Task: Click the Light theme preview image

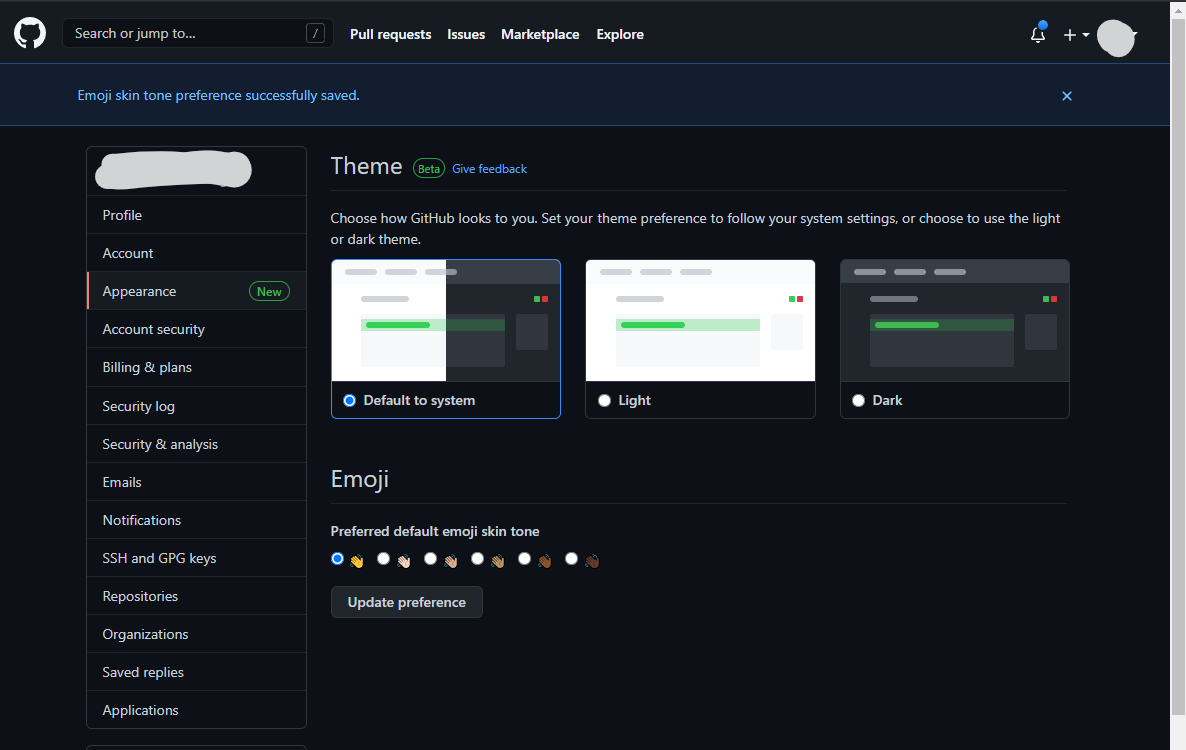Action: [x=700, y=321]
